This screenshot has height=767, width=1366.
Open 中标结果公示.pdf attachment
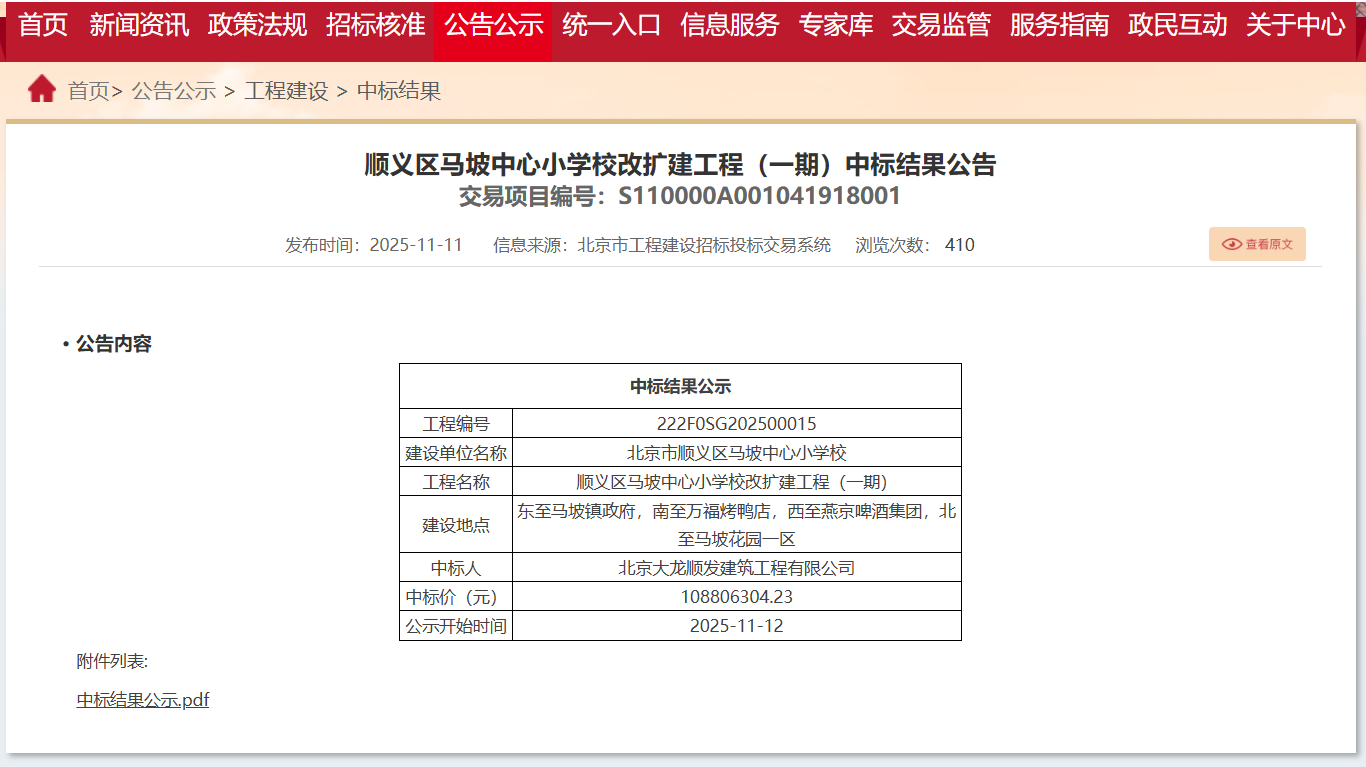[x=143, y=700]
